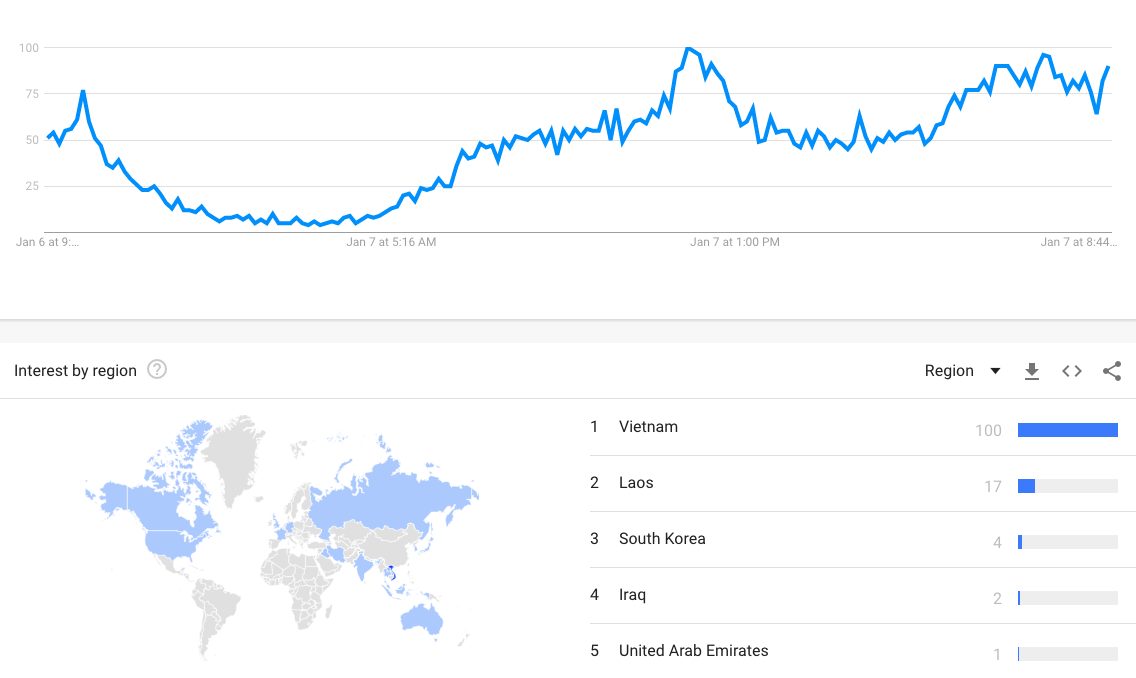Screen dimensions: 1136x678
Task: Select Laos in the region list
Action: click(636, 483)
